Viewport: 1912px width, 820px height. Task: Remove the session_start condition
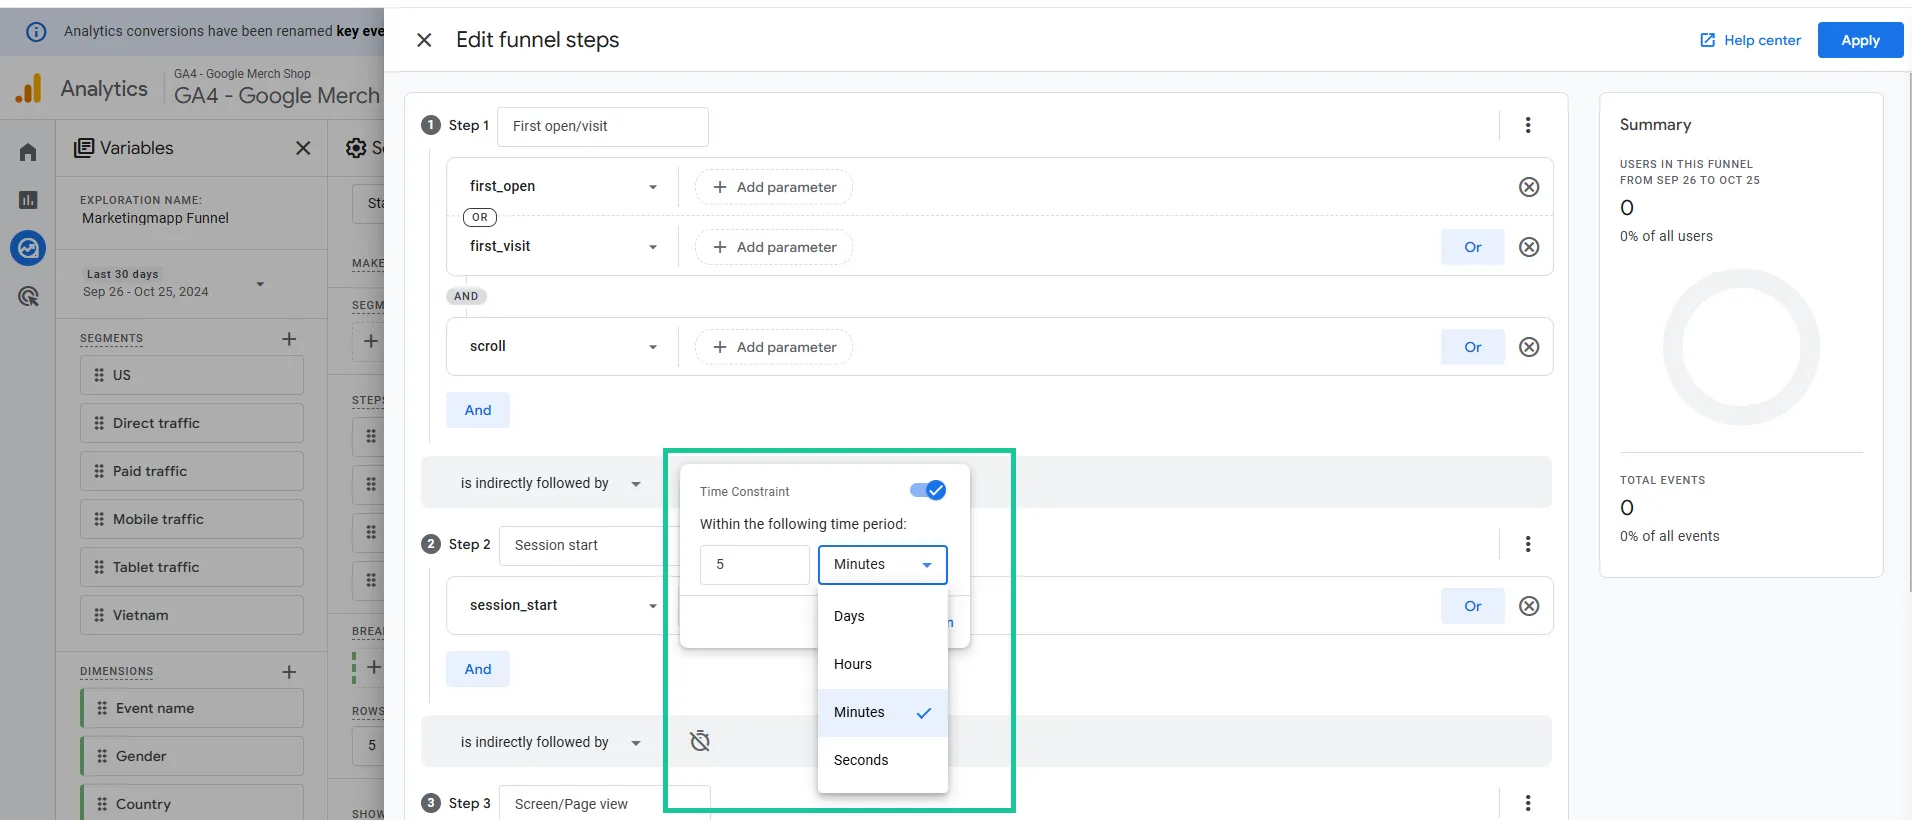[x=1529, y=606]
